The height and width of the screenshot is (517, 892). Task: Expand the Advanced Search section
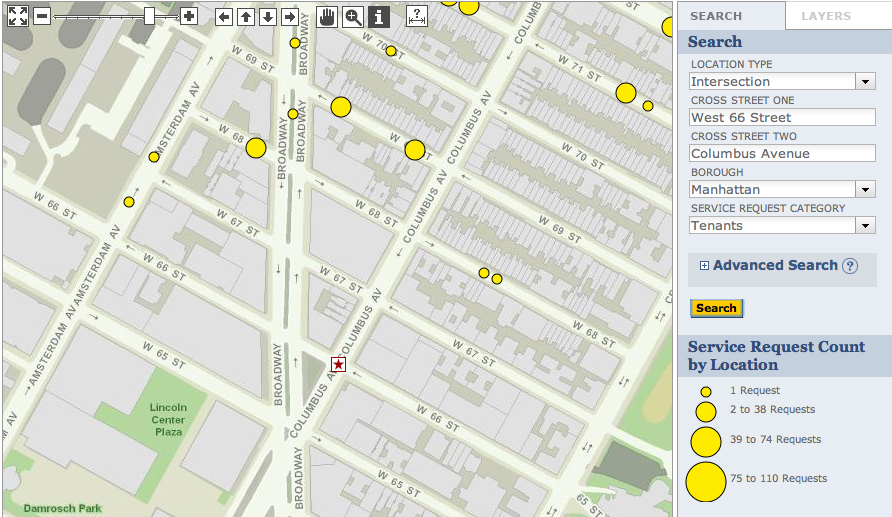pos(704,266)
